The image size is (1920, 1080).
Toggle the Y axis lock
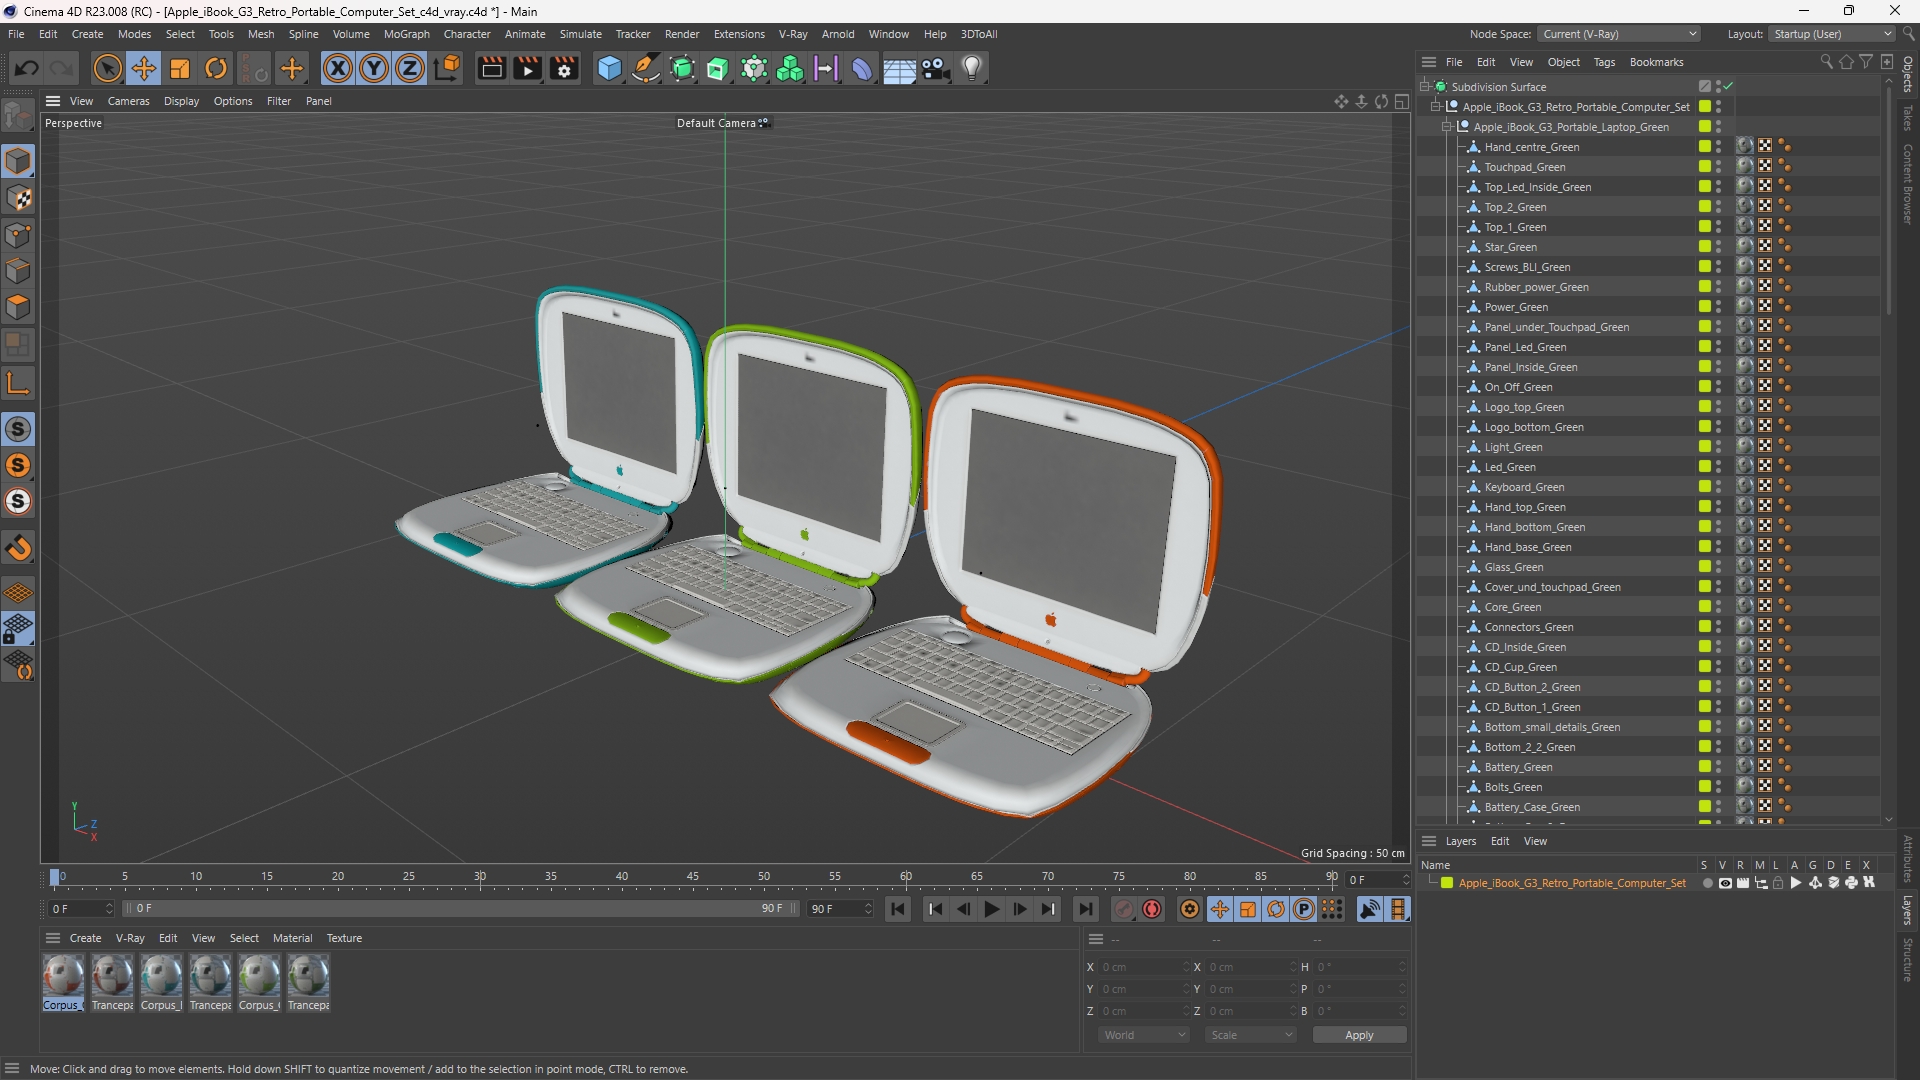(374, 68)
